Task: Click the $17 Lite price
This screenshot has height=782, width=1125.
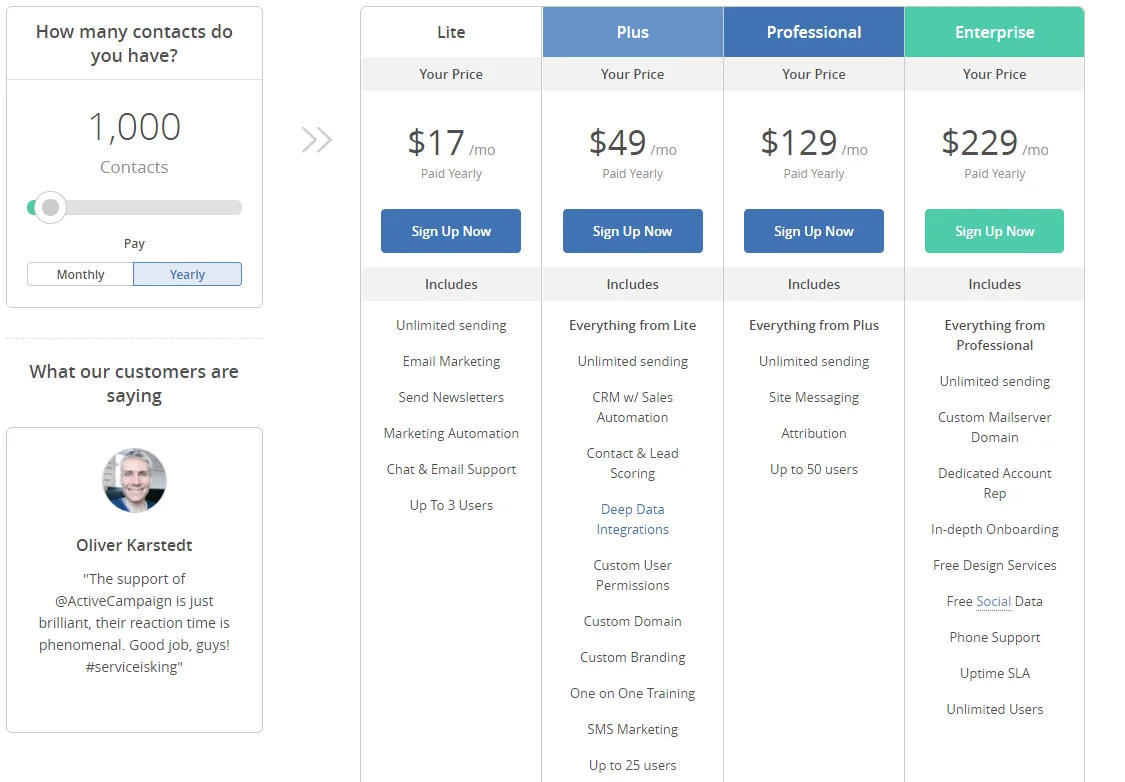Action: click(437, 143)
